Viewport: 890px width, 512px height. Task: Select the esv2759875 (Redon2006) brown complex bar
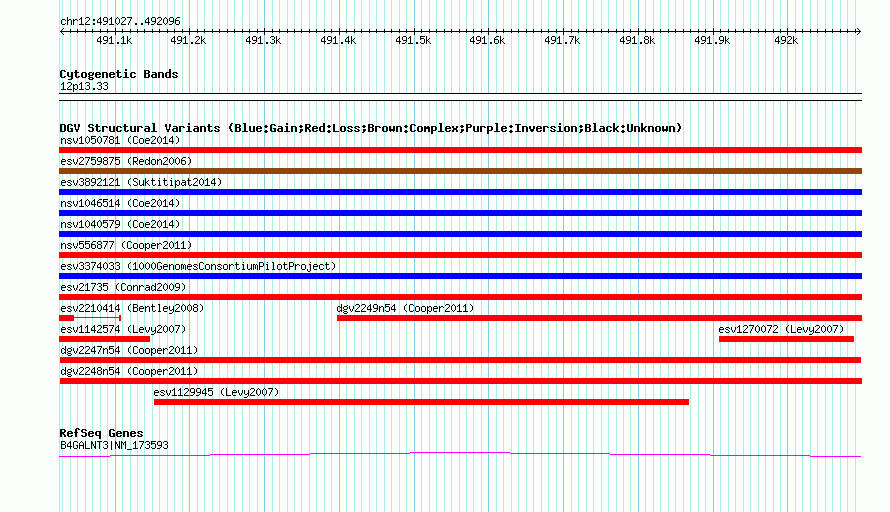pos(460,171)
